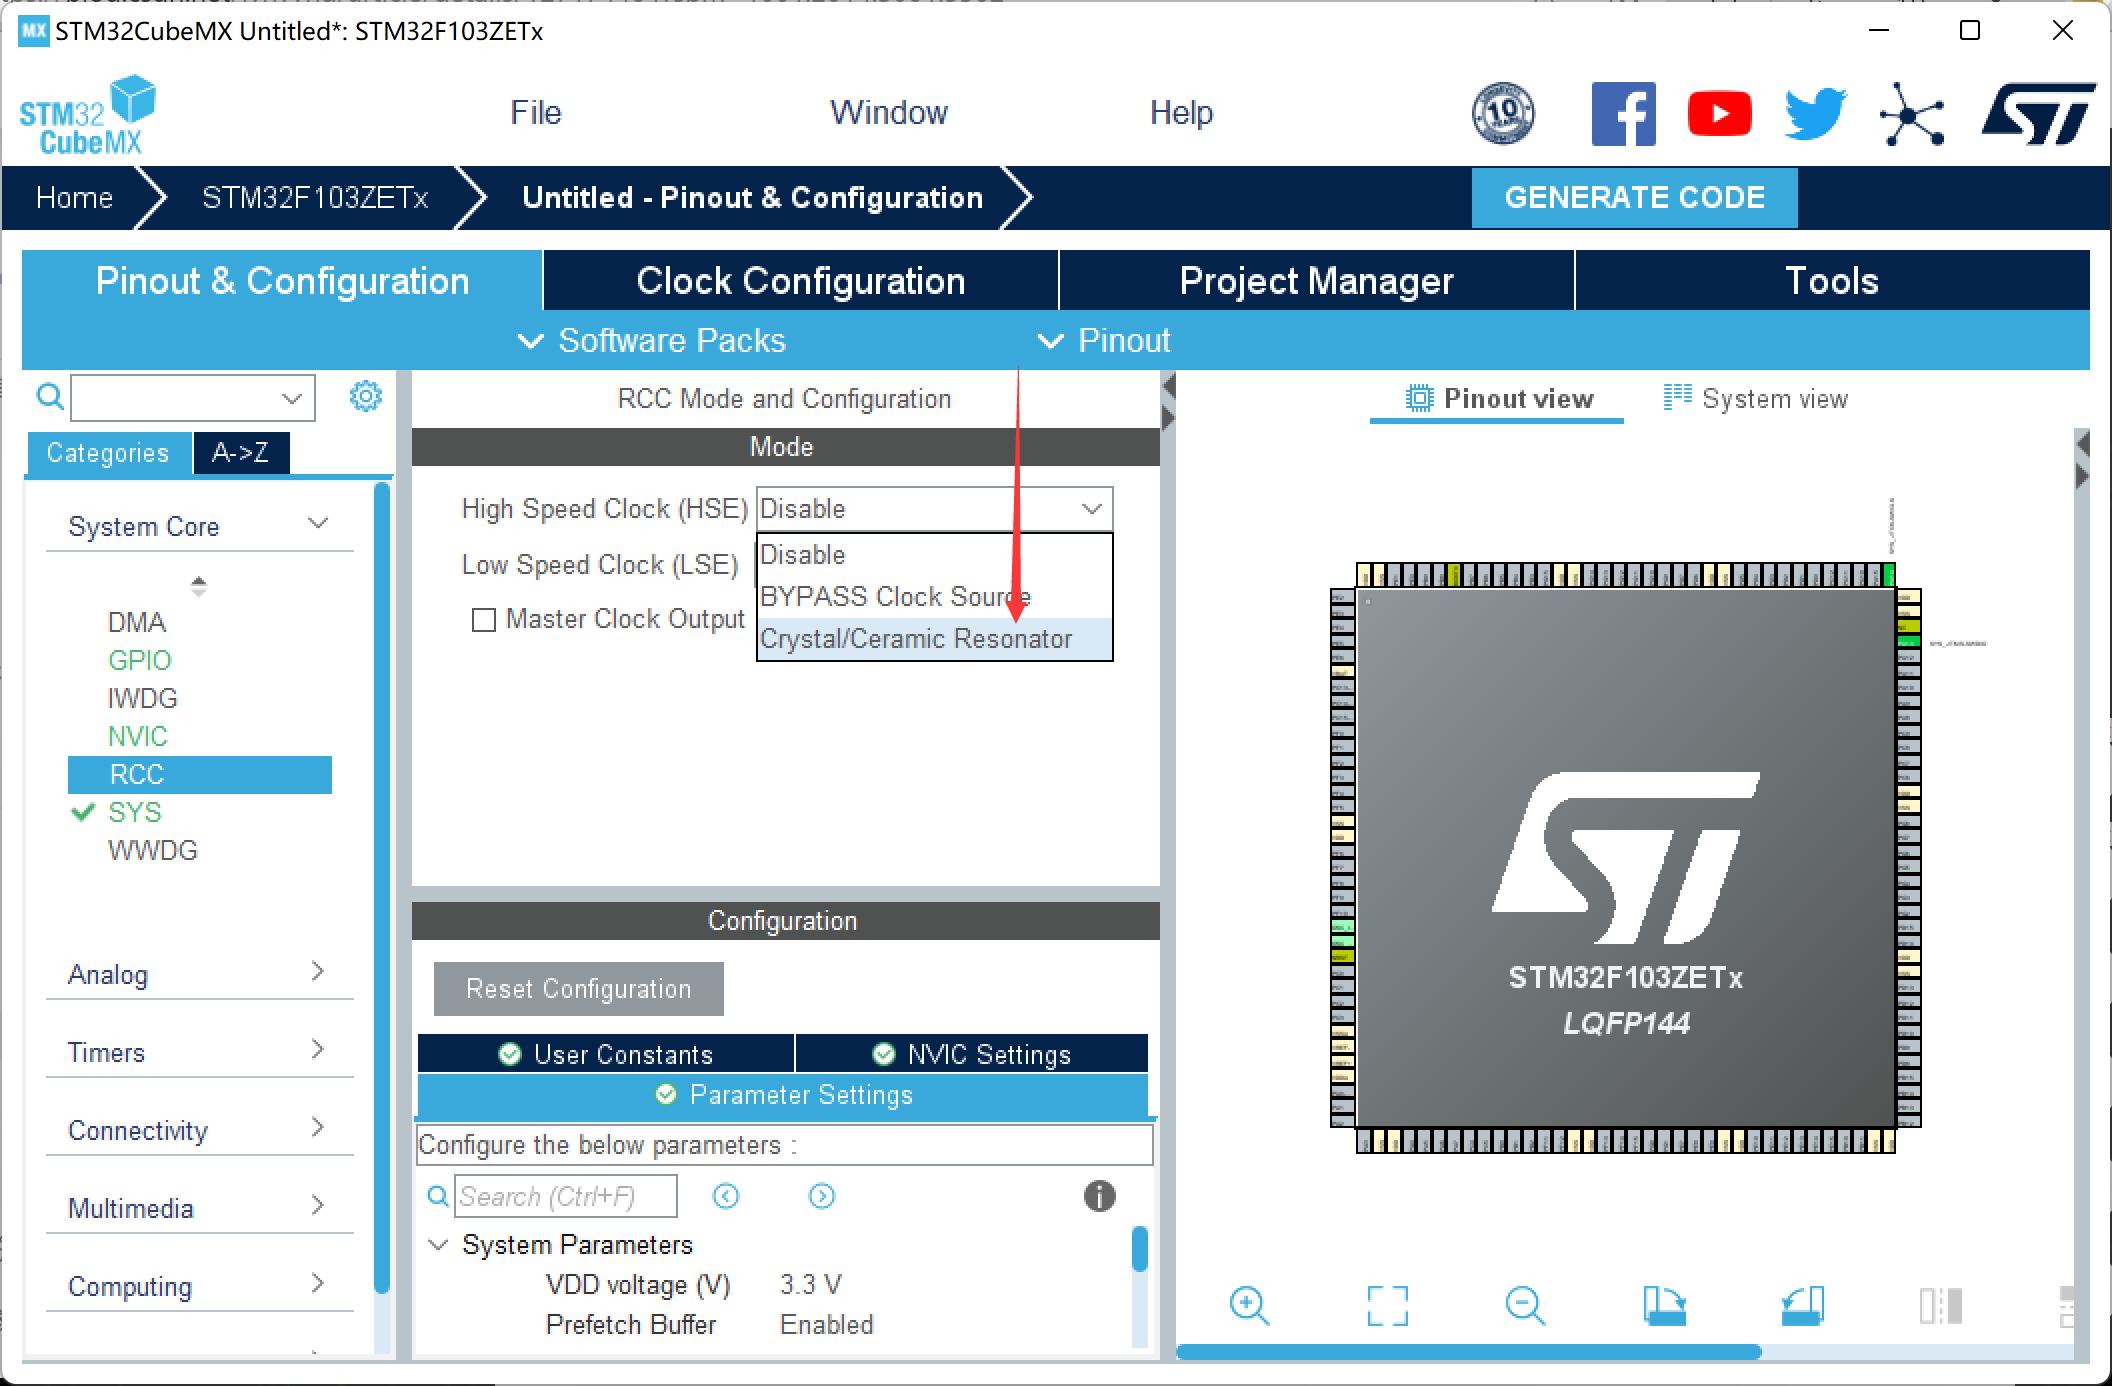Image resolution: width=2112 pixels, height=1386 pixels.
Task: Select SYS peripheral entry
Action: pyautogui.click(x=134, y=813)
